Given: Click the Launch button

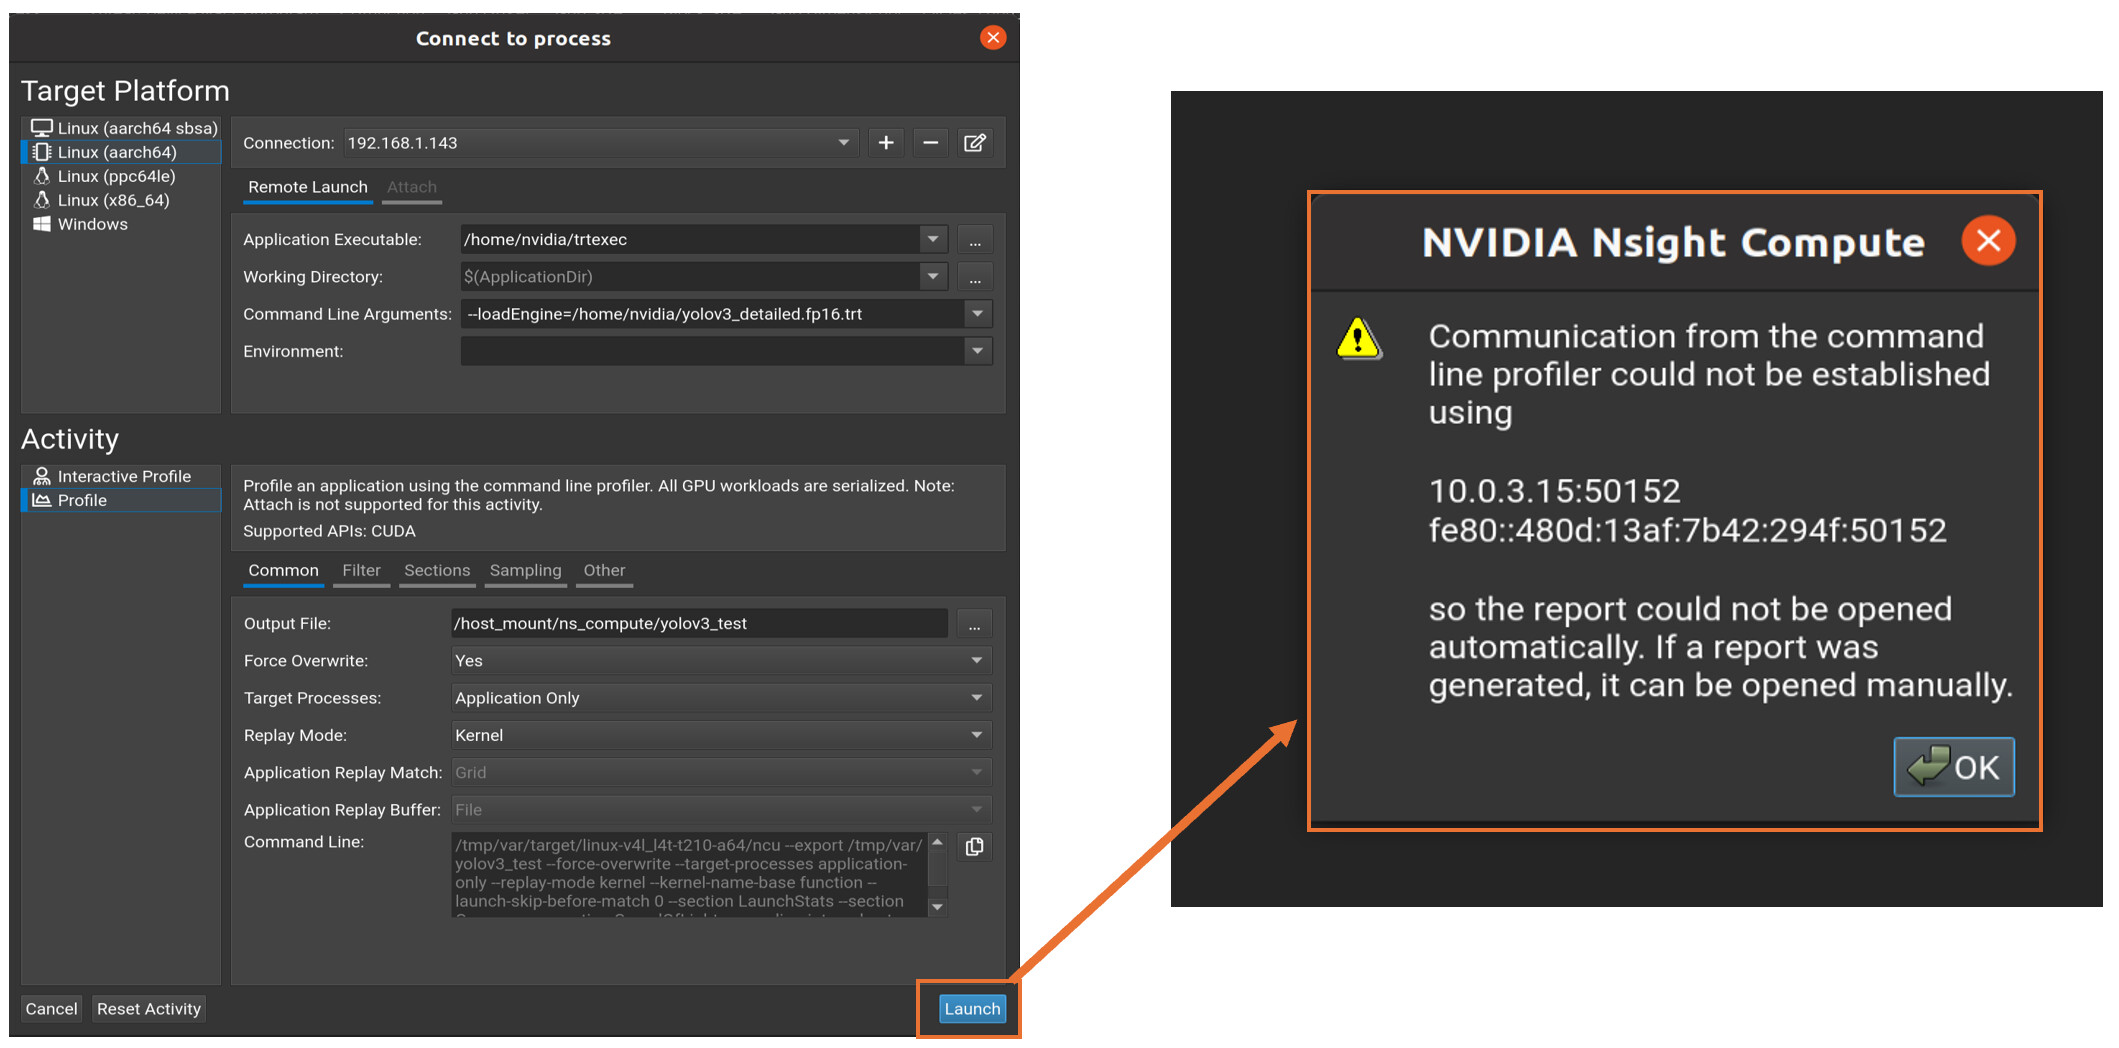Looking at the screenshot, I should 971,1009.
